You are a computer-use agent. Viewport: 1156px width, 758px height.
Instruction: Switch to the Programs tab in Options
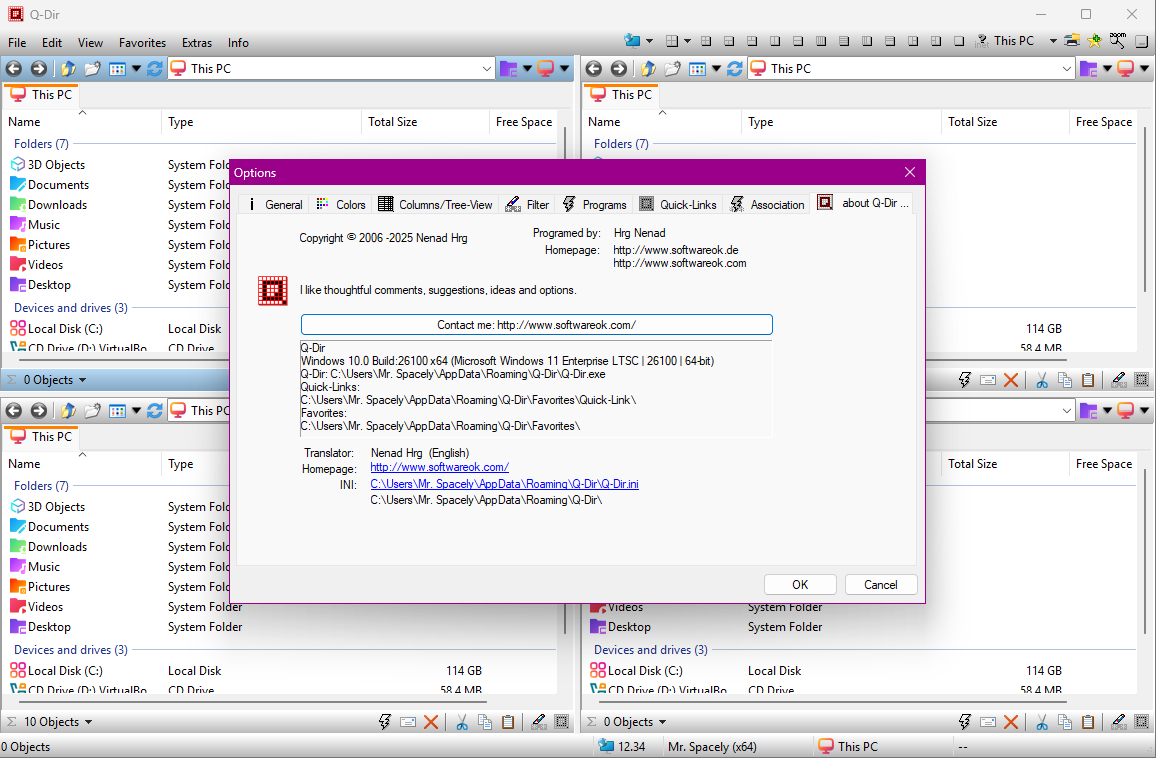click(594, 204)
